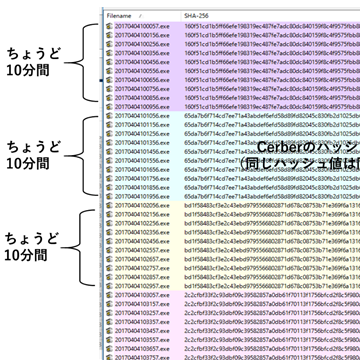Screen dimensions: 360x360
Task: Click the hash starting 160f51cd in the first row
Action: pyautogui.click(x=272, y=26)
